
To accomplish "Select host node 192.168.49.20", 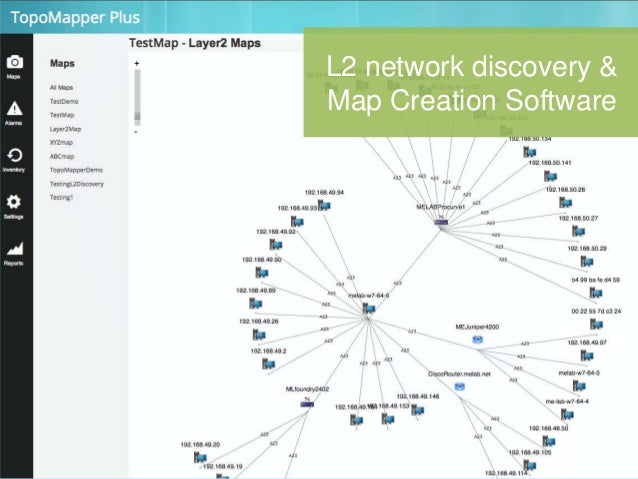I will coord(200,458).
